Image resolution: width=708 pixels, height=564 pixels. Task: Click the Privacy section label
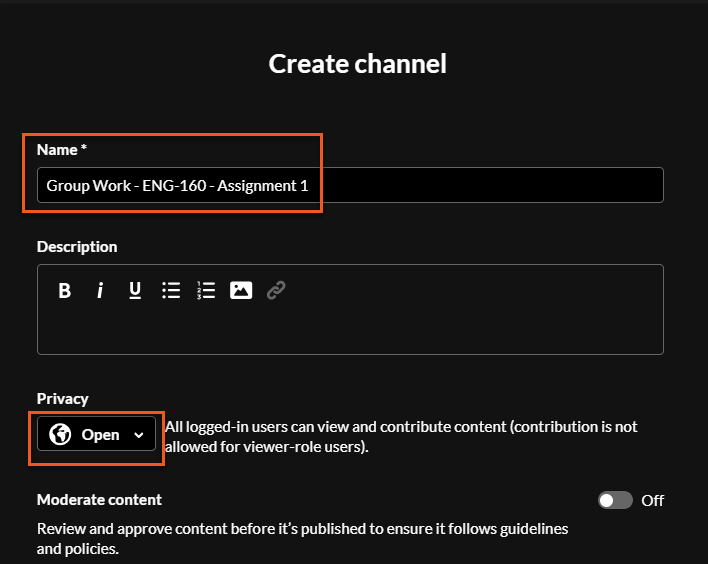(63, 398)
